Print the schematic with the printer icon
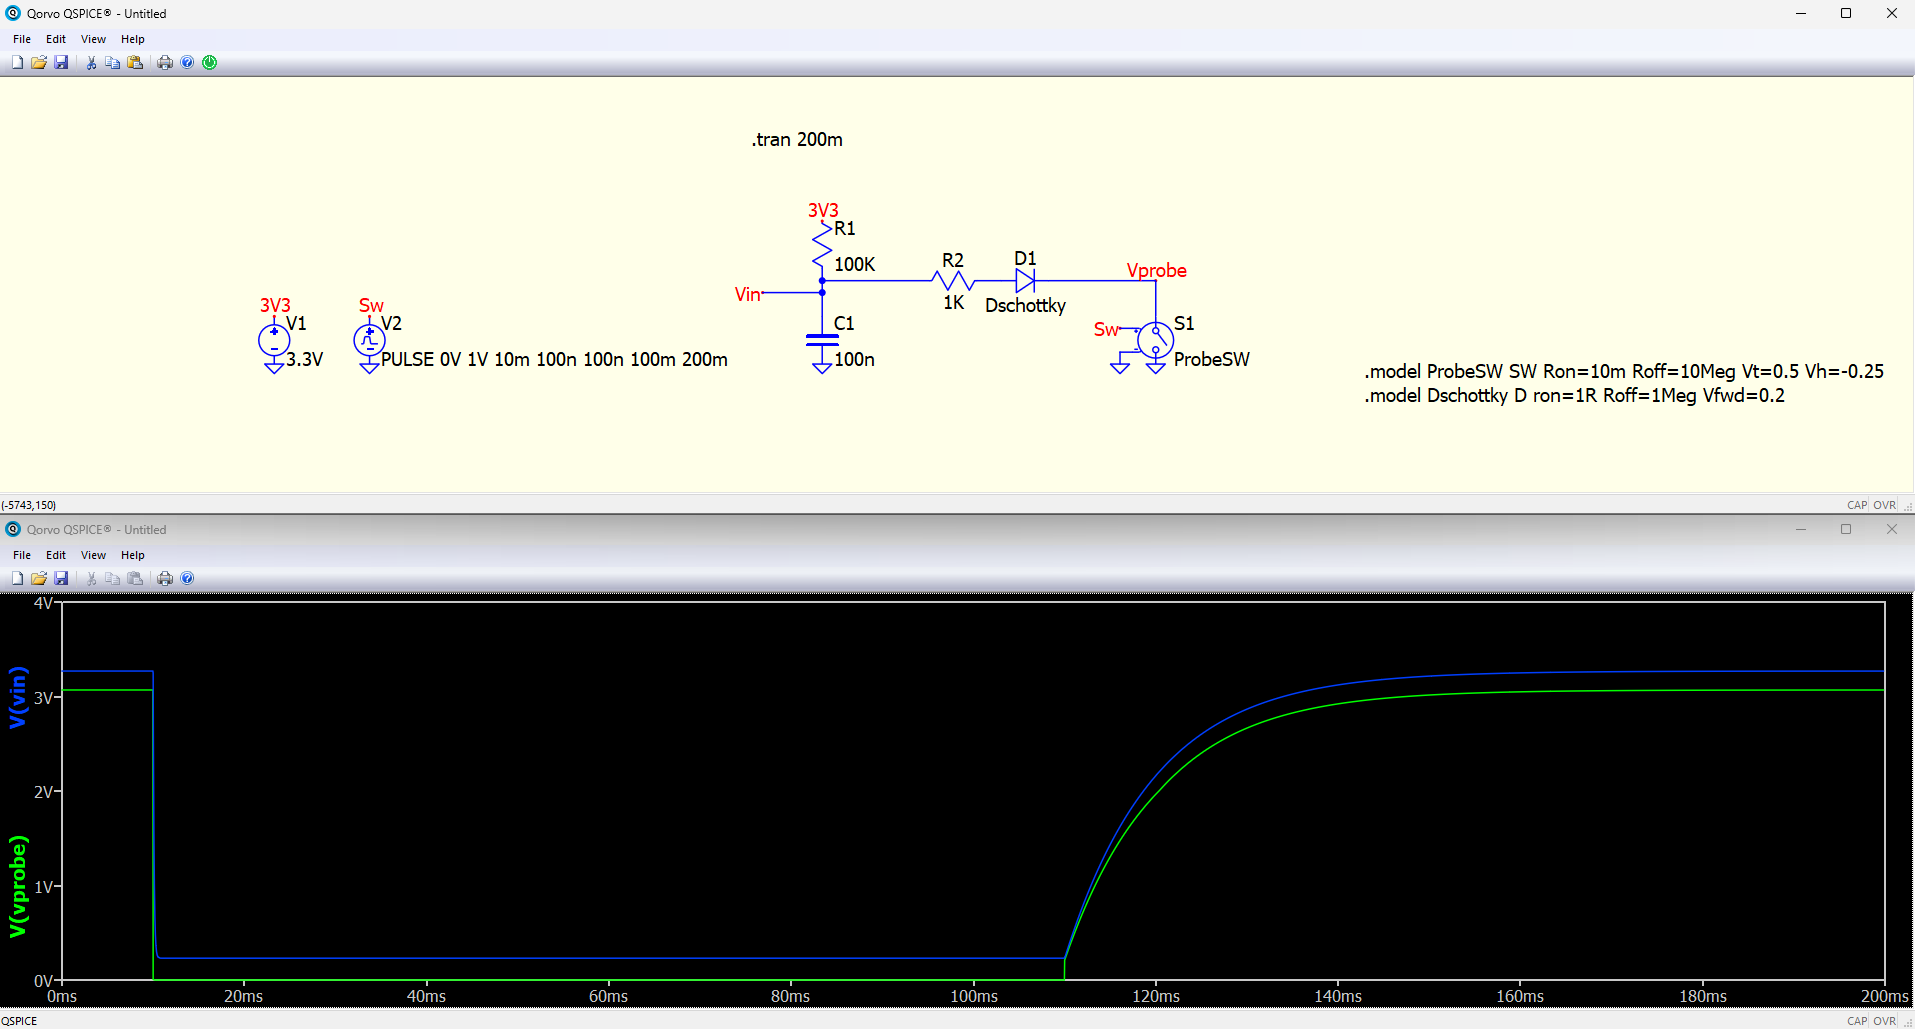The width and height of the screenshot is (1915, 1029). point(165,62)
